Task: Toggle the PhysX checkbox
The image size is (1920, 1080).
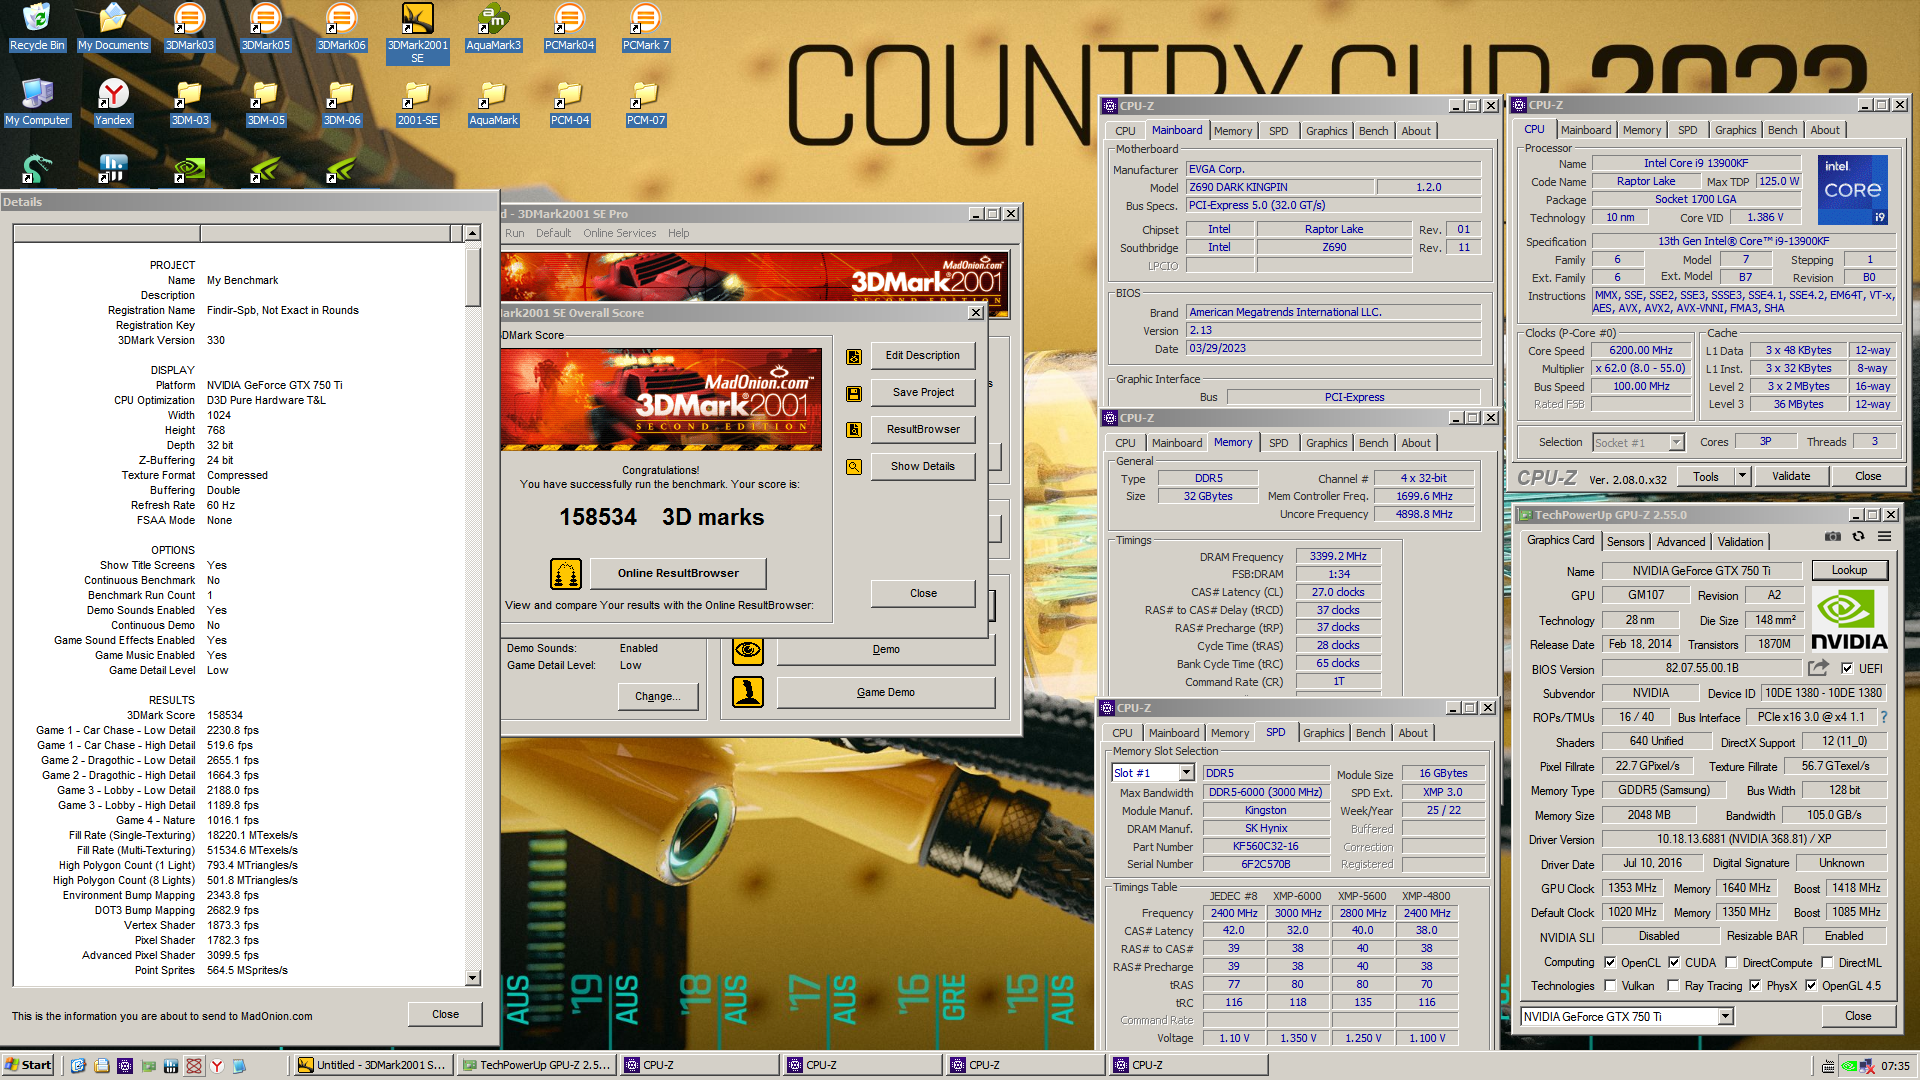Action: coord(1755,986)
